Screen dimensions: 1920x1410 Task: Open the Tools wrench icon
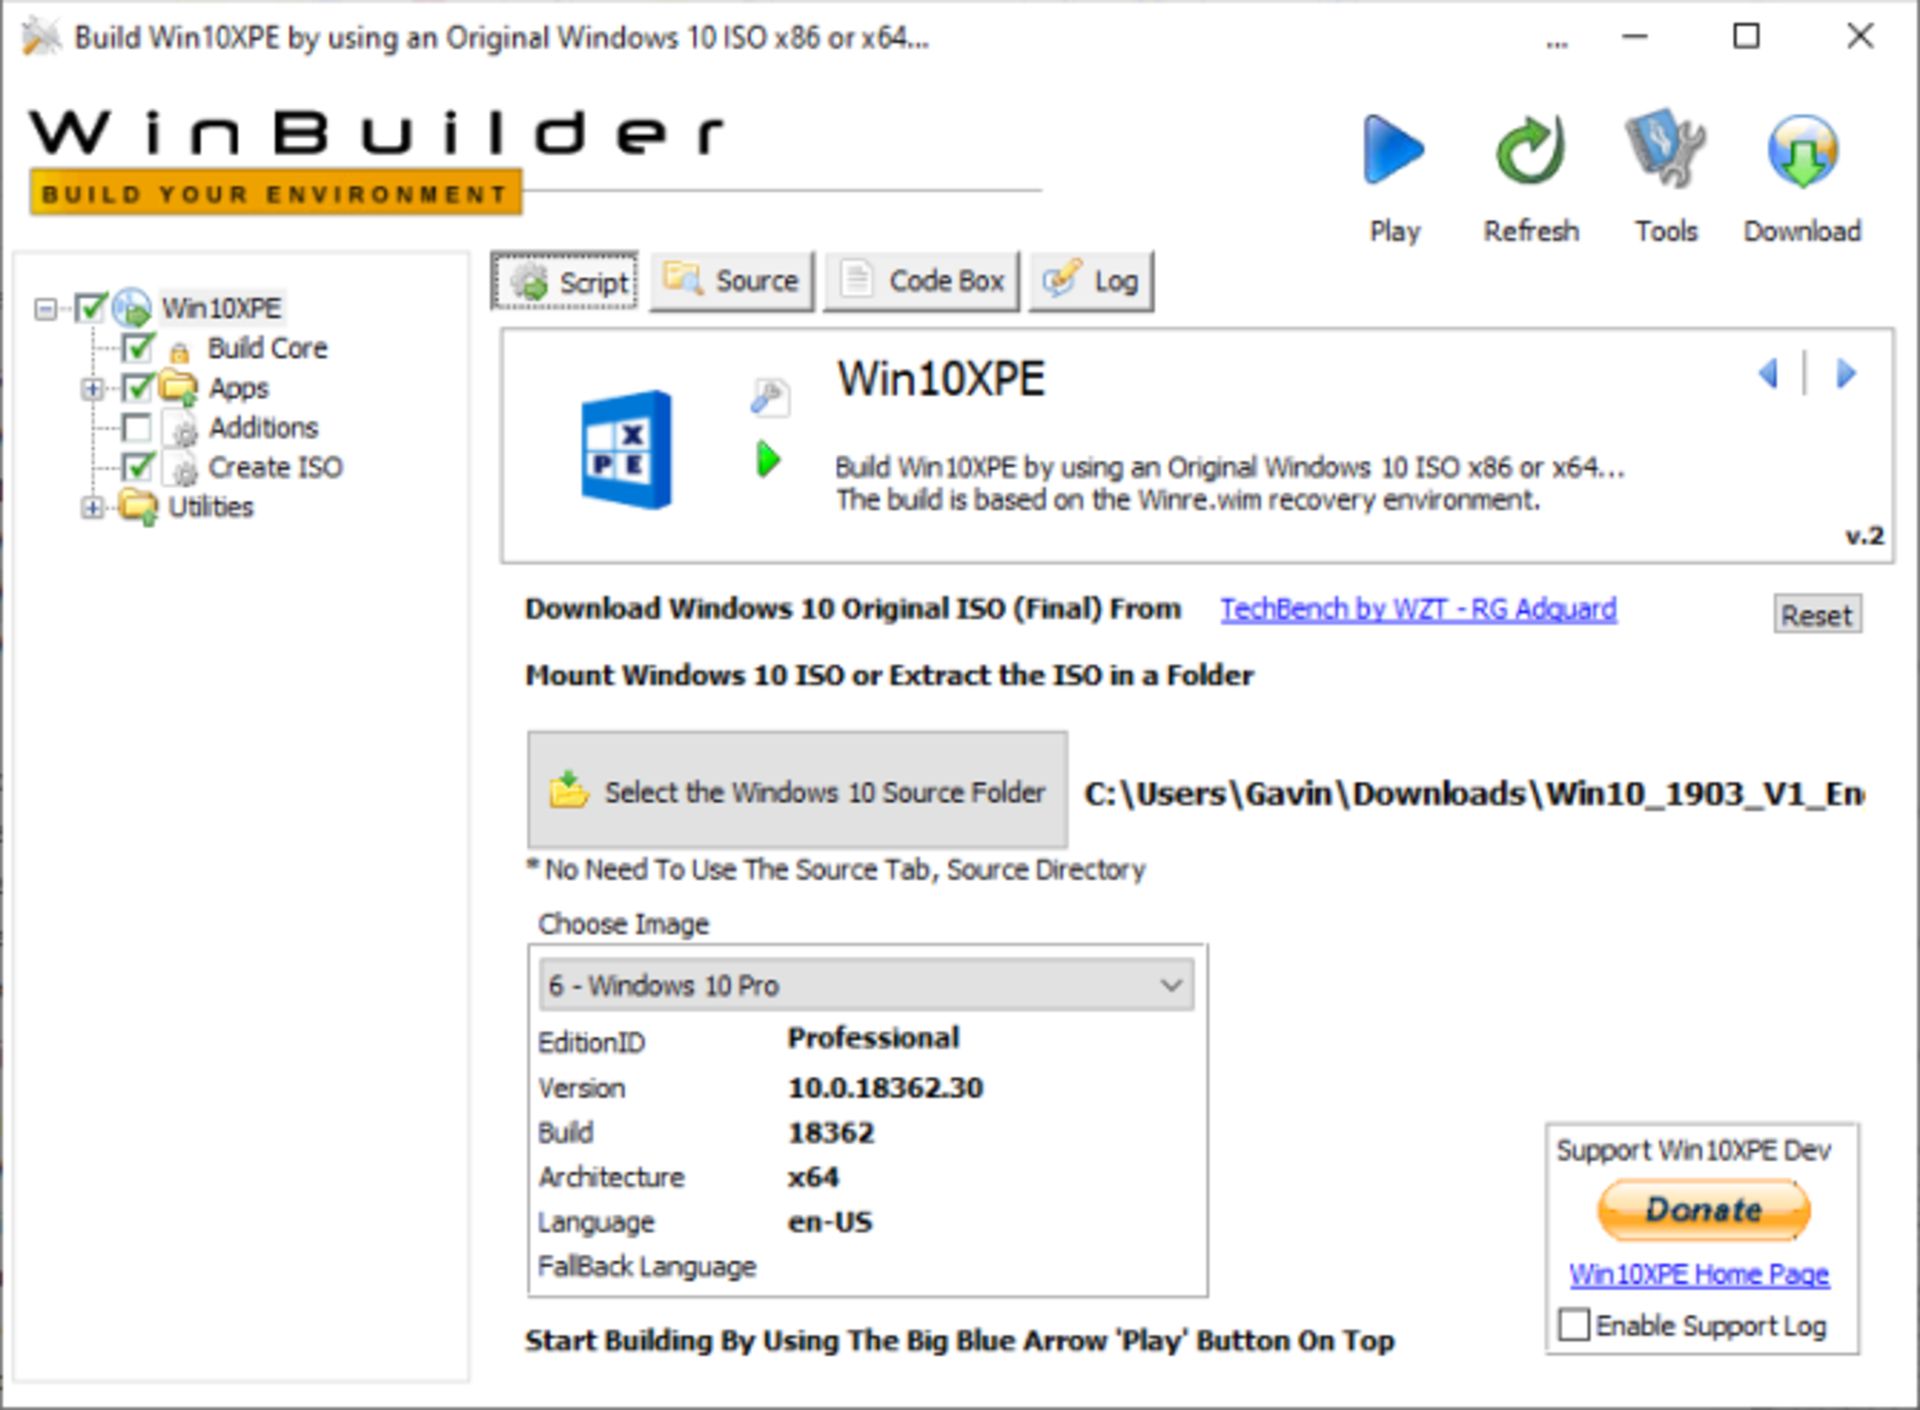pos(1665,151)
